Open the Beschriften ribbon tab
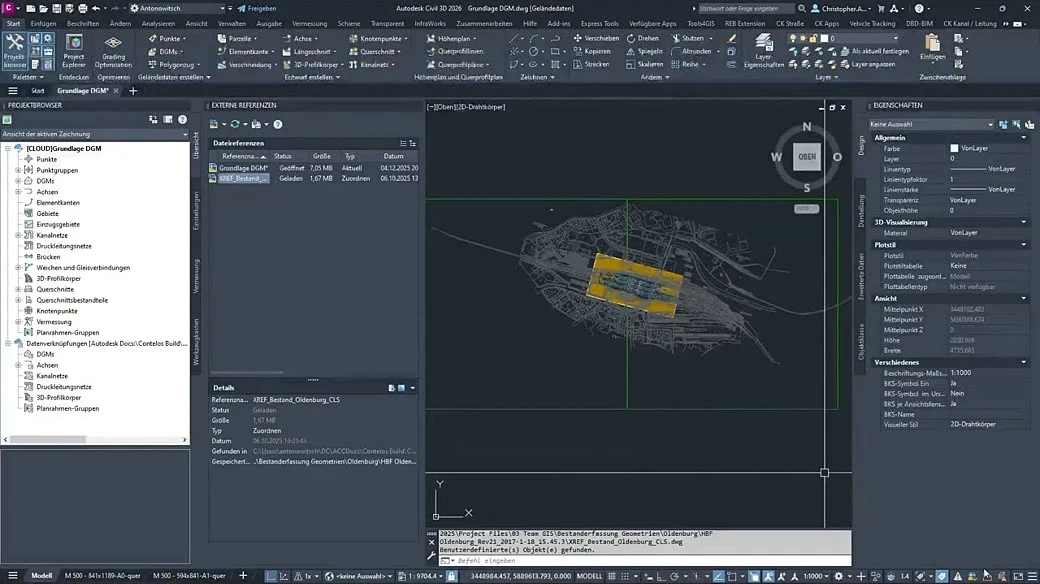The width and height of the screenshot is (1040, 584). click(x=83, y=23)
